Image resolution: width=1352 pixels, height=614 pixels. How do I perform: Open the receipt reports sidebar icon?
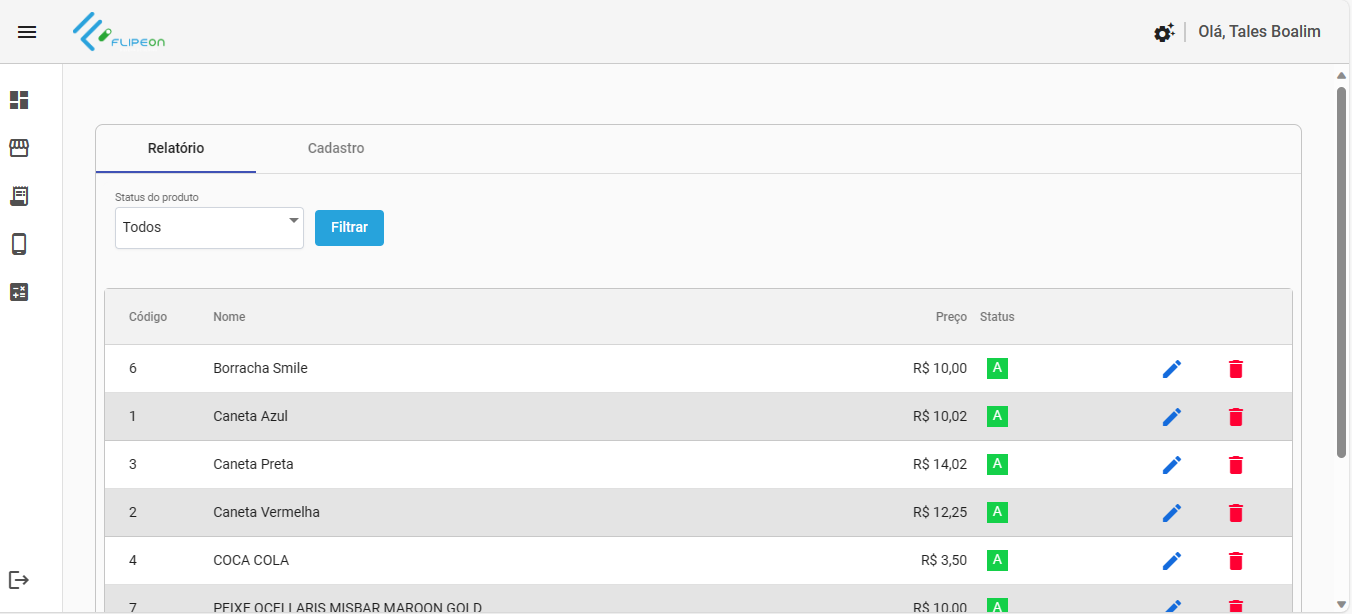(19, 196)
